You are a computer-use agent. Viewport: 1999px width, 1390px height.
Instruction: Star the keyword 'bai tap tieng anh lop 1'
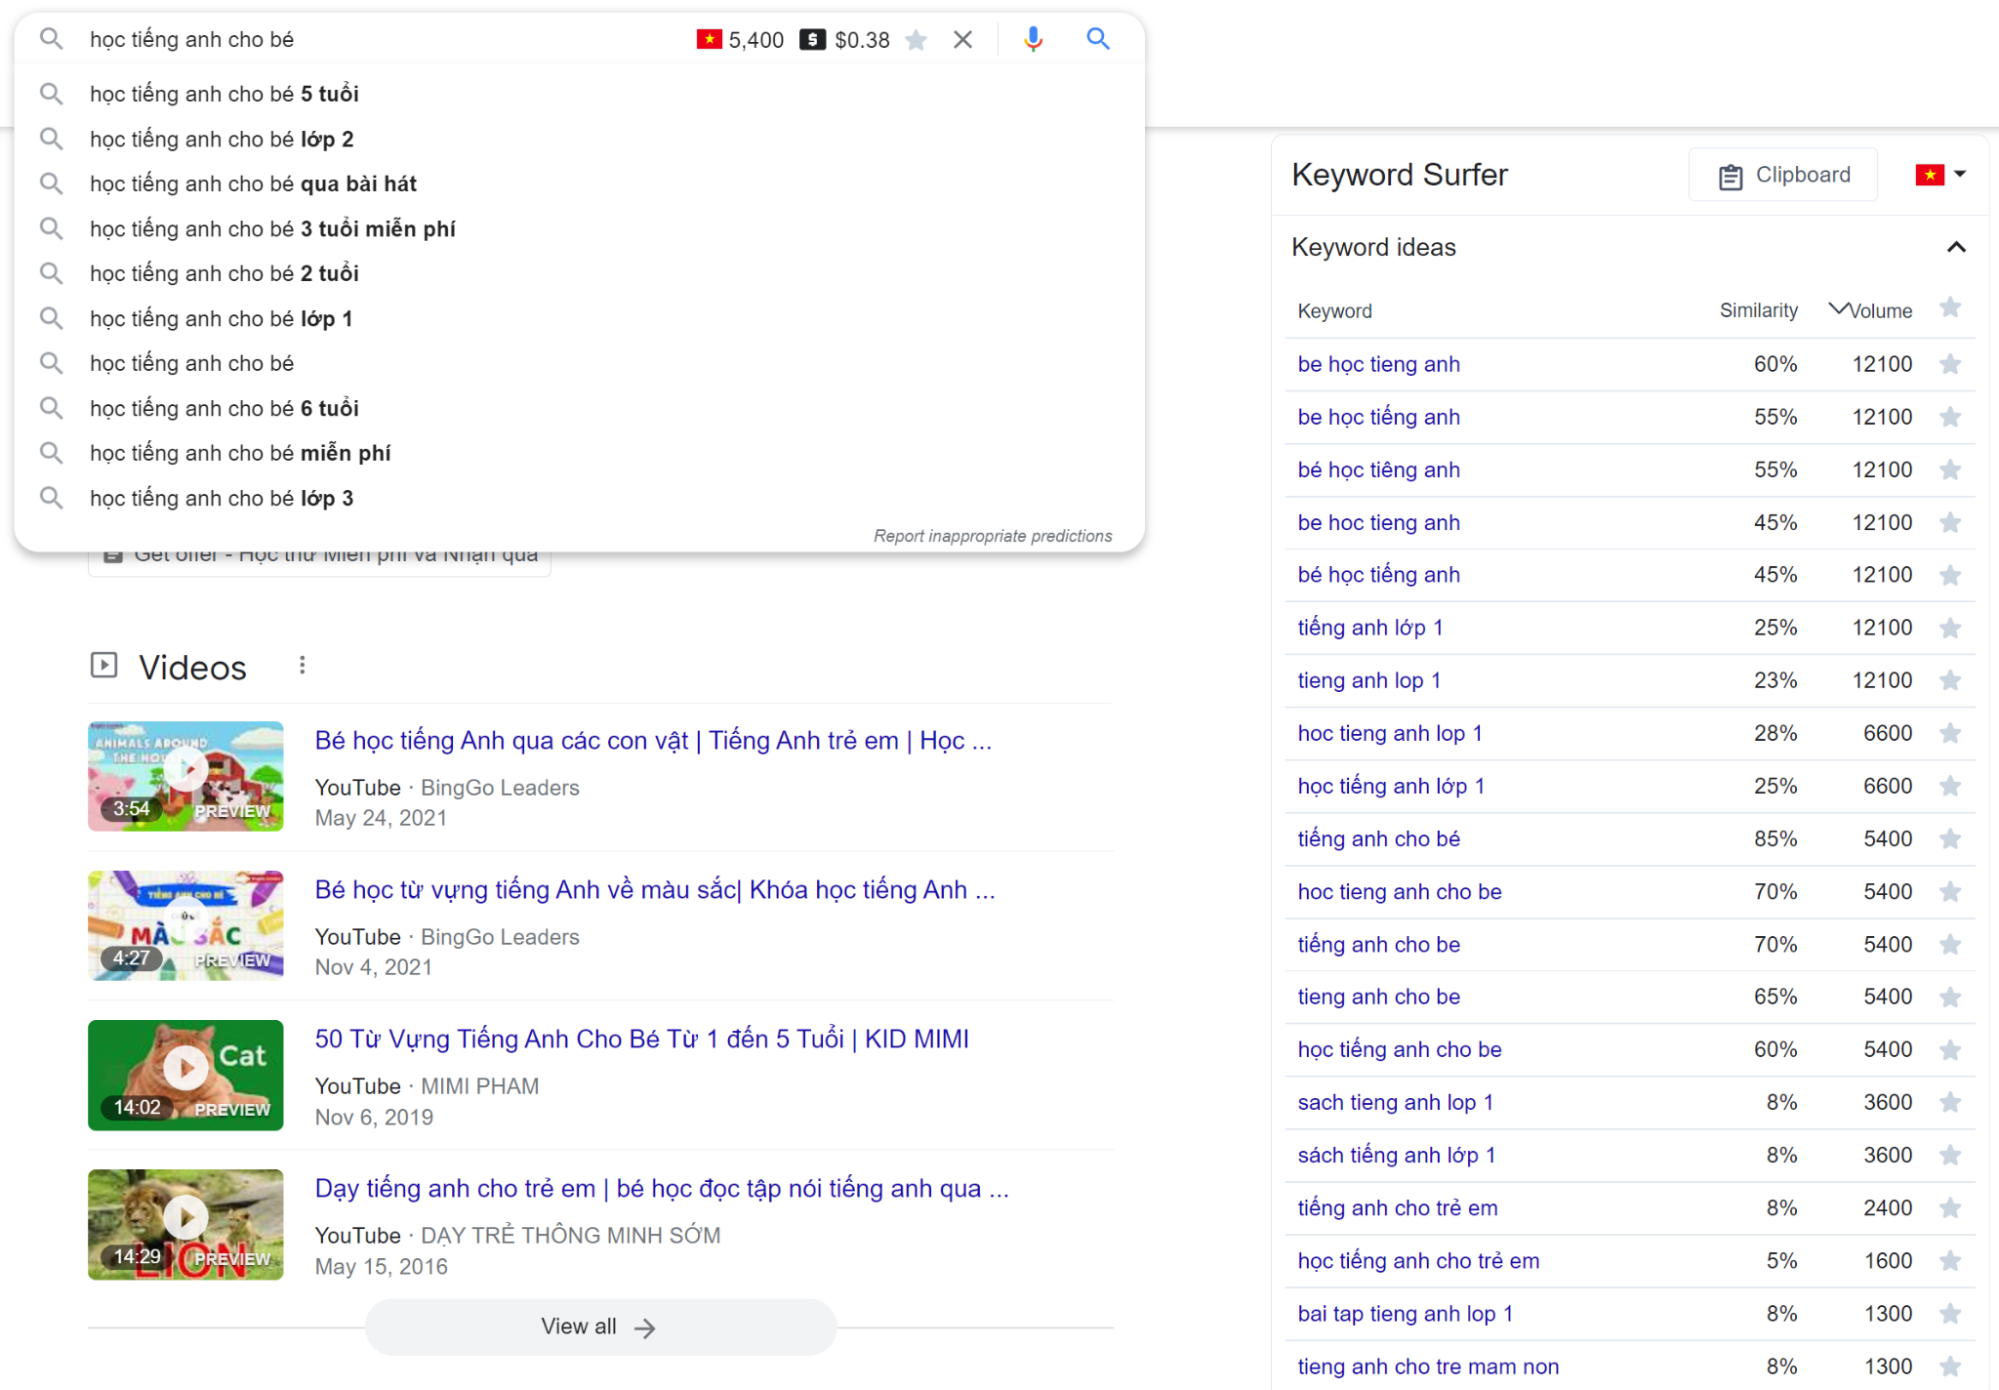click(1949, 1313)
